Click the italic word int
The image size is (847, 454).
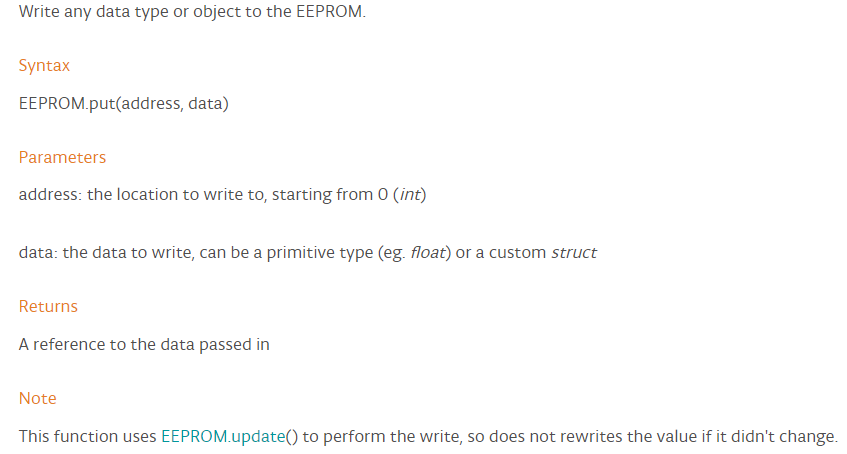pos(410,195)
